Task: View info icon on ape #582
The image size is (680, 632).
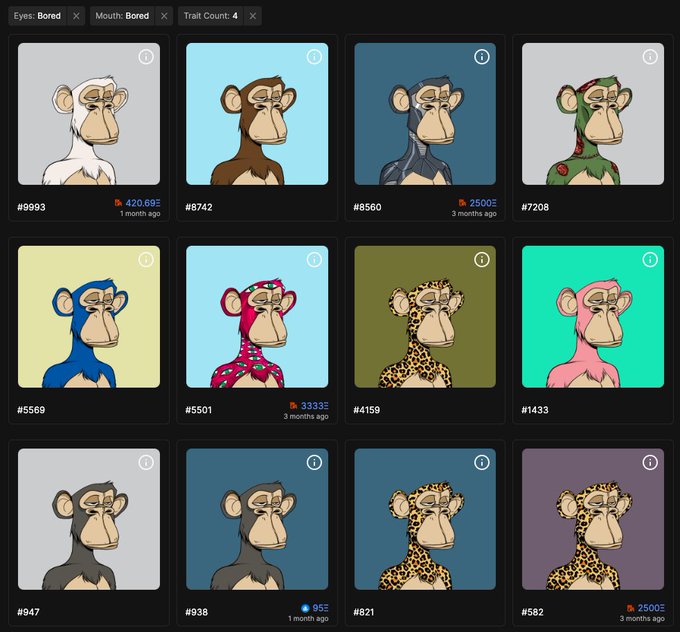Action: 650,462
